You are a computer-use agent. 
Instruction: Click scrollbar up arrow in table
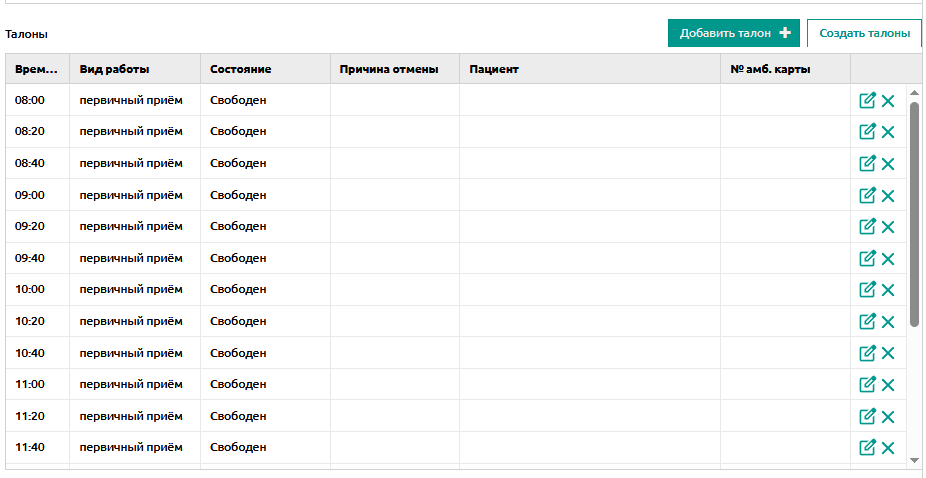(x=914, y=93)
